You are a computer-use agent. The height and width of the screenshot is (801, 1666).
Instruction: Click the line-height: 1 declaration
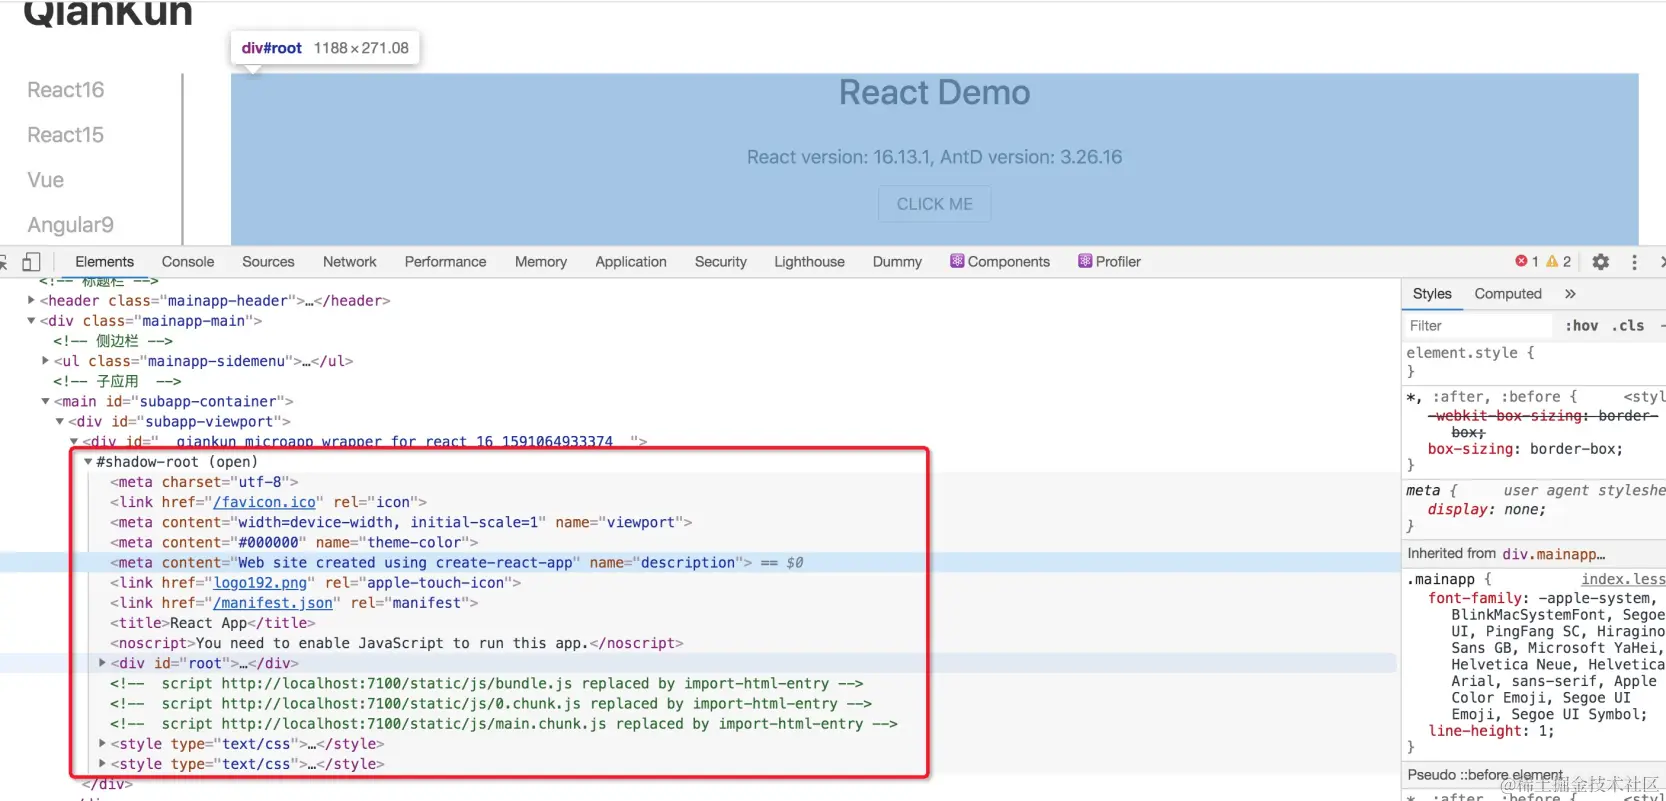[1491, 731]
